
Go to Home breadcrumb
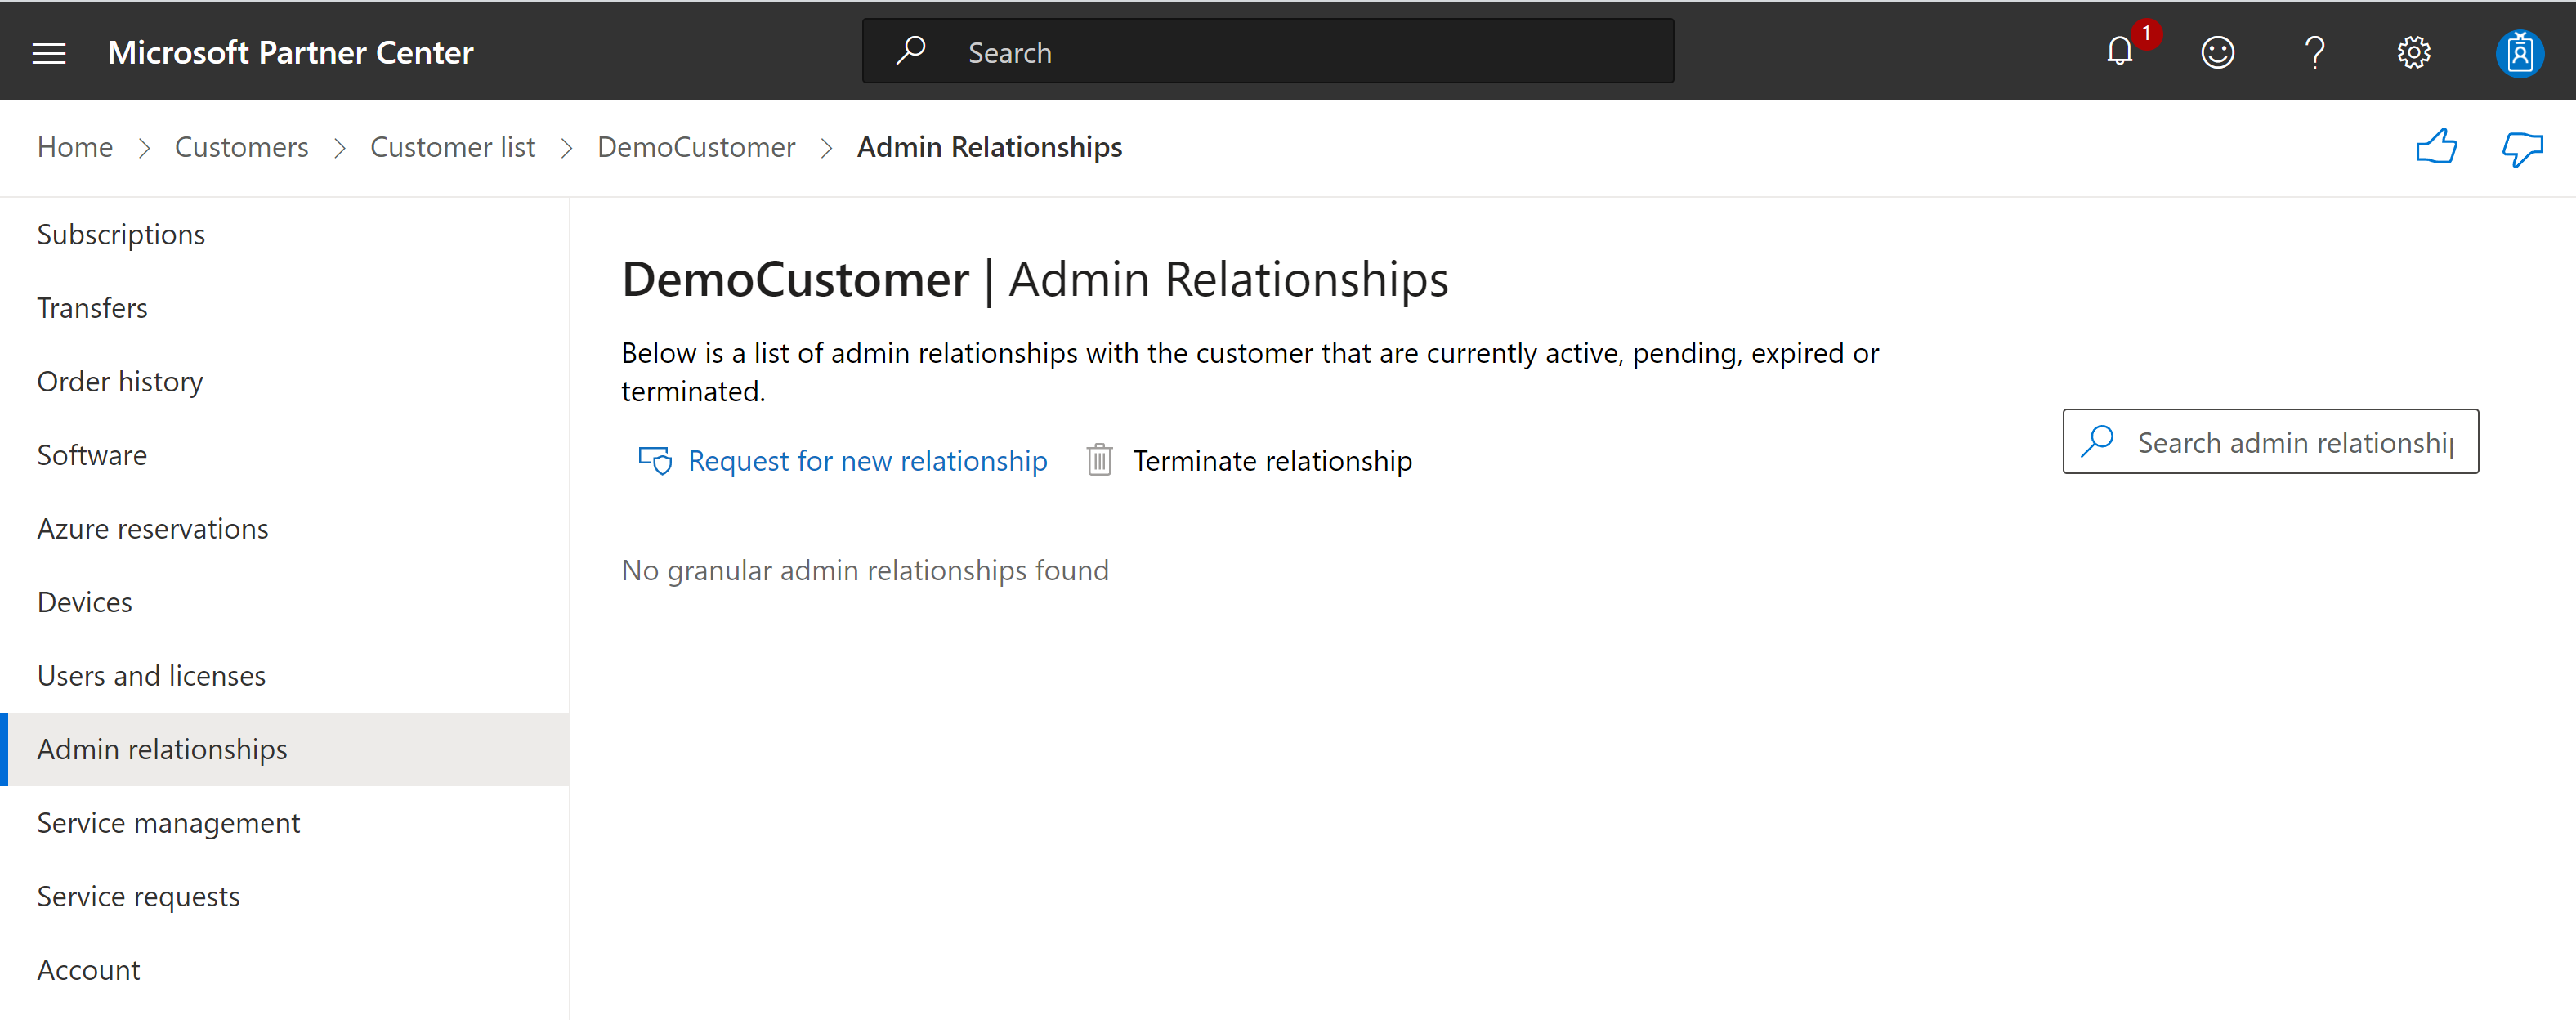coord(75,147)
